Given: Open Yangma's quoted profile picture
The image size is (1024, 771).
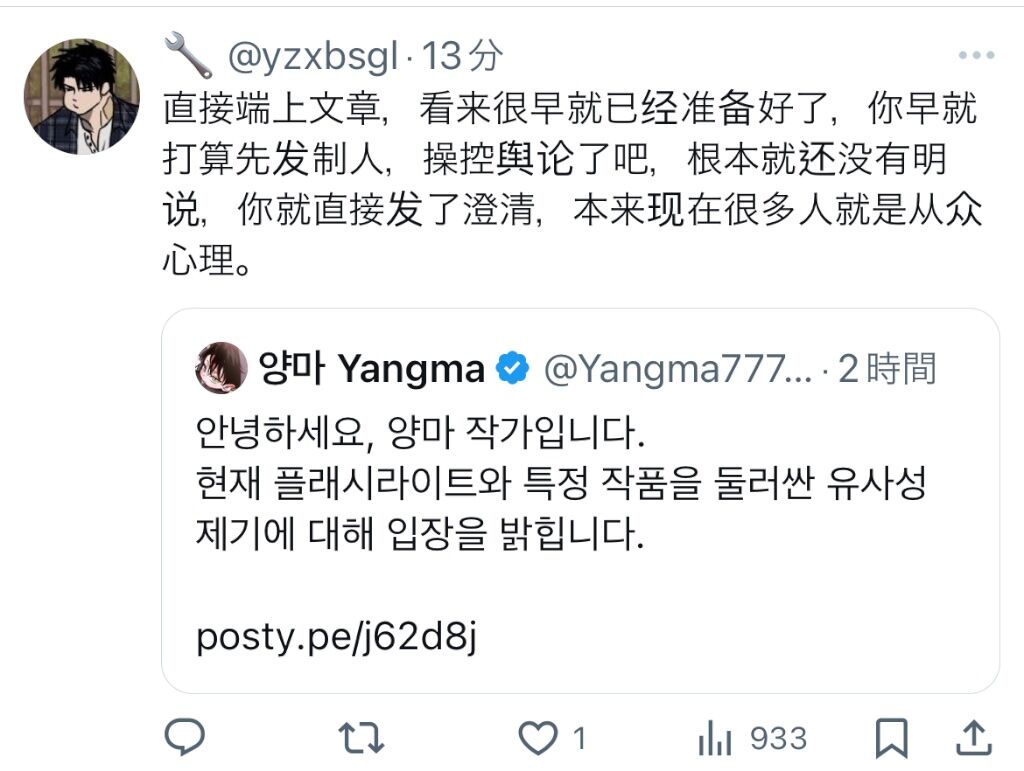Looking at the screenshot, I should [221, 368].
